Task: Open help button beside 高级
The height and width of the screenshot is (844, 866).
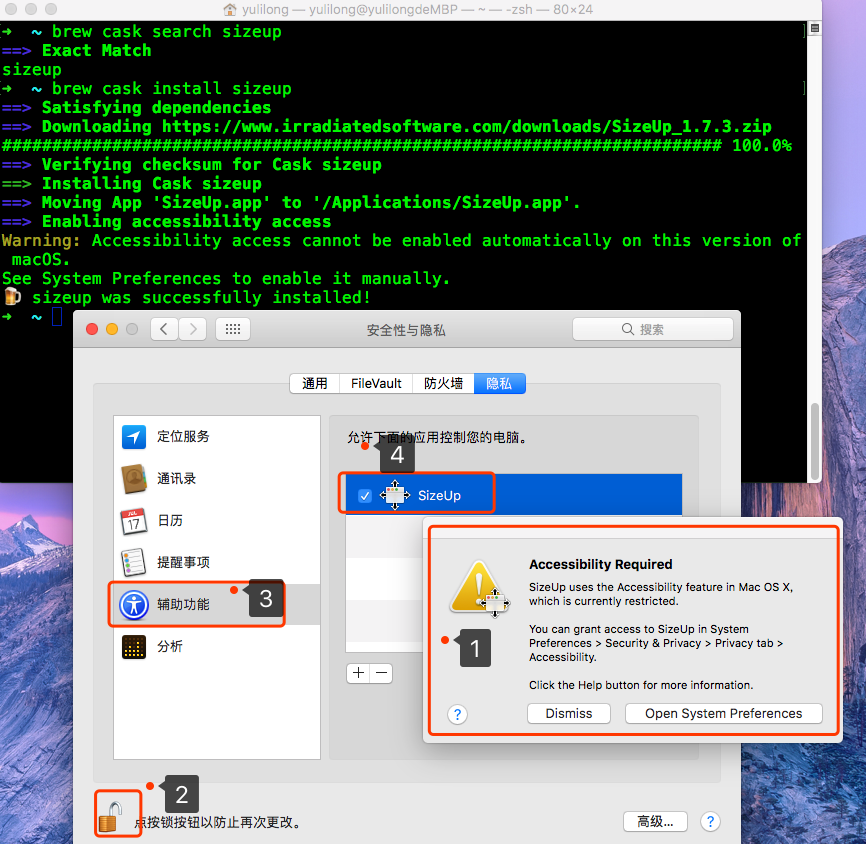Action: pos(710,822)
